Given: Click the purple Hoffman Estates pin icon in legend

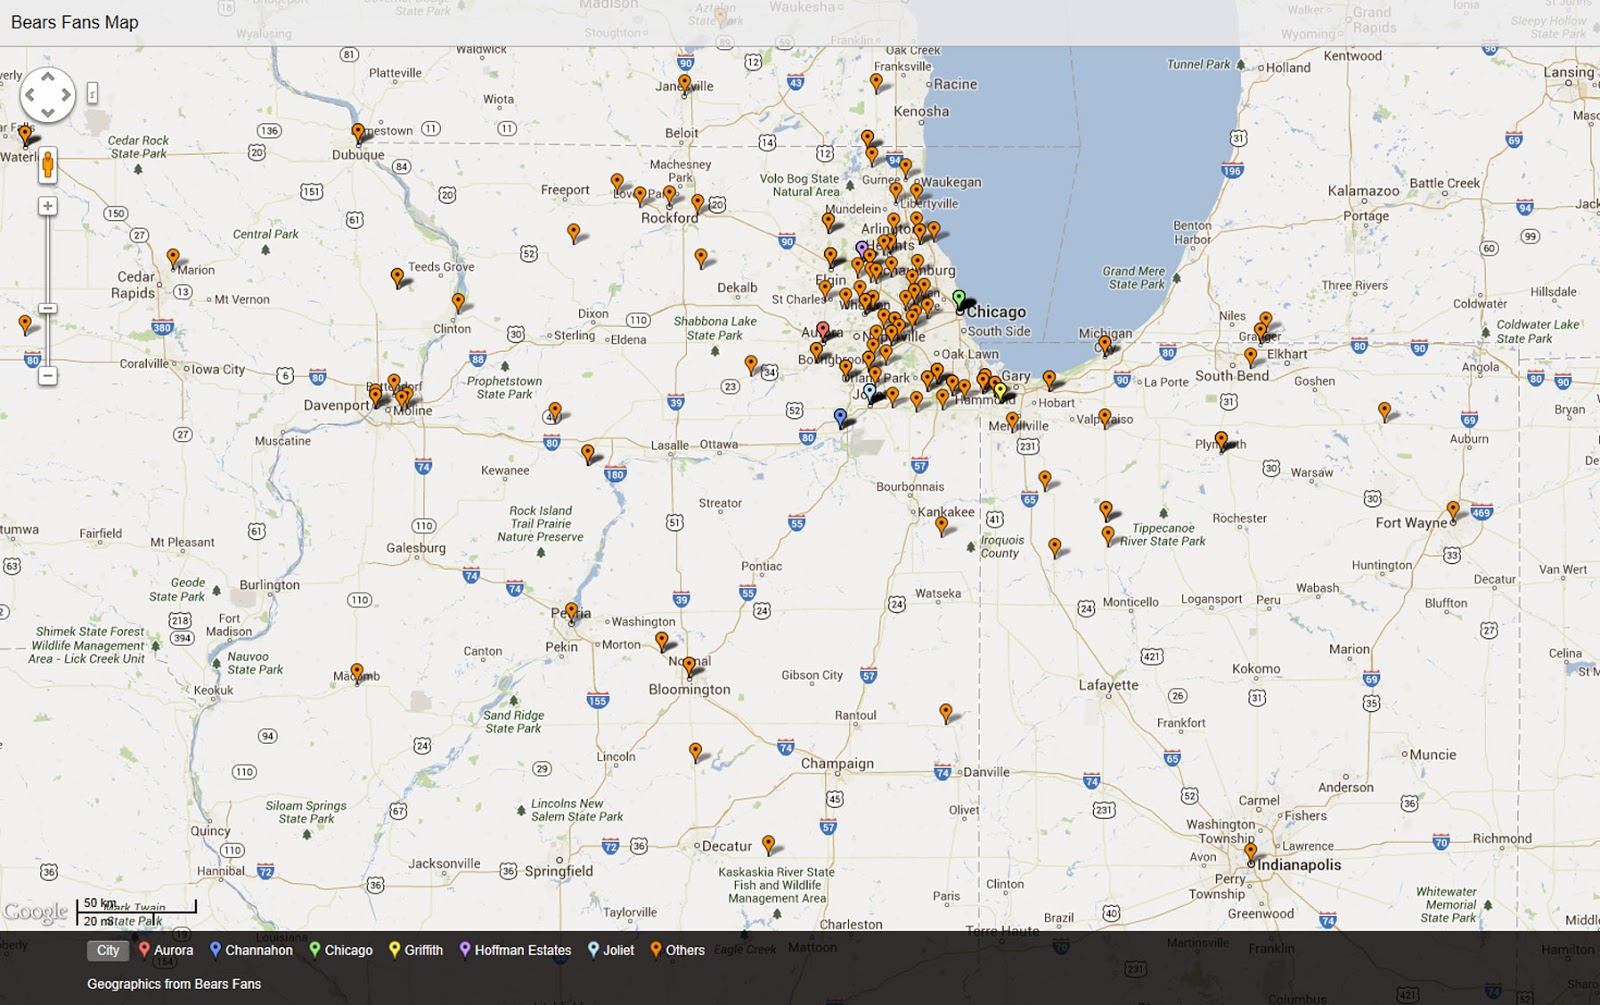Looking at the screenshot, I should [x=464, y=950].
